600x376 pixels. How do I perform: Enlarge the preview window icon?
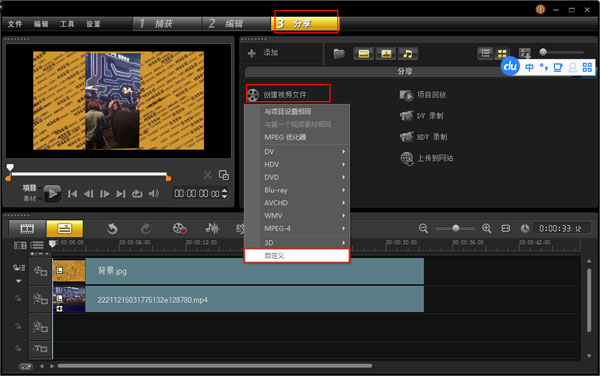click(223, 175)
